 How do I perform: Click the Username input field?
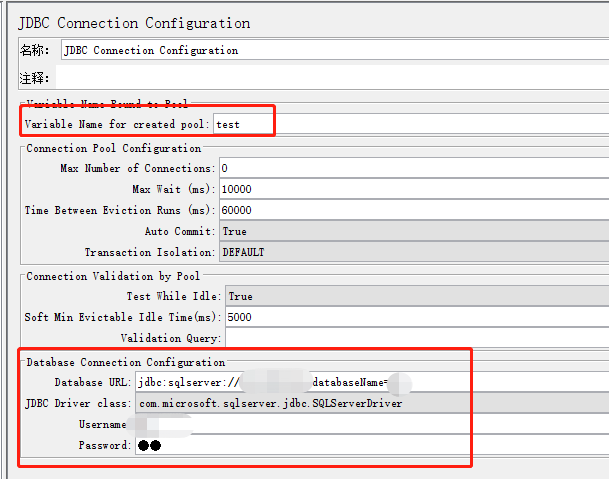(300, 424)
